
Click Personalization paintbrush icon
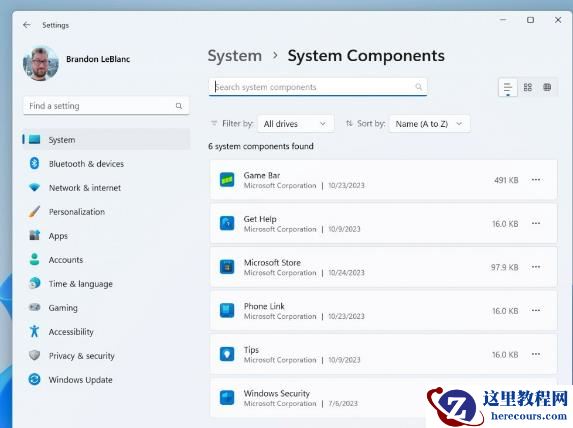click(34, 212)
